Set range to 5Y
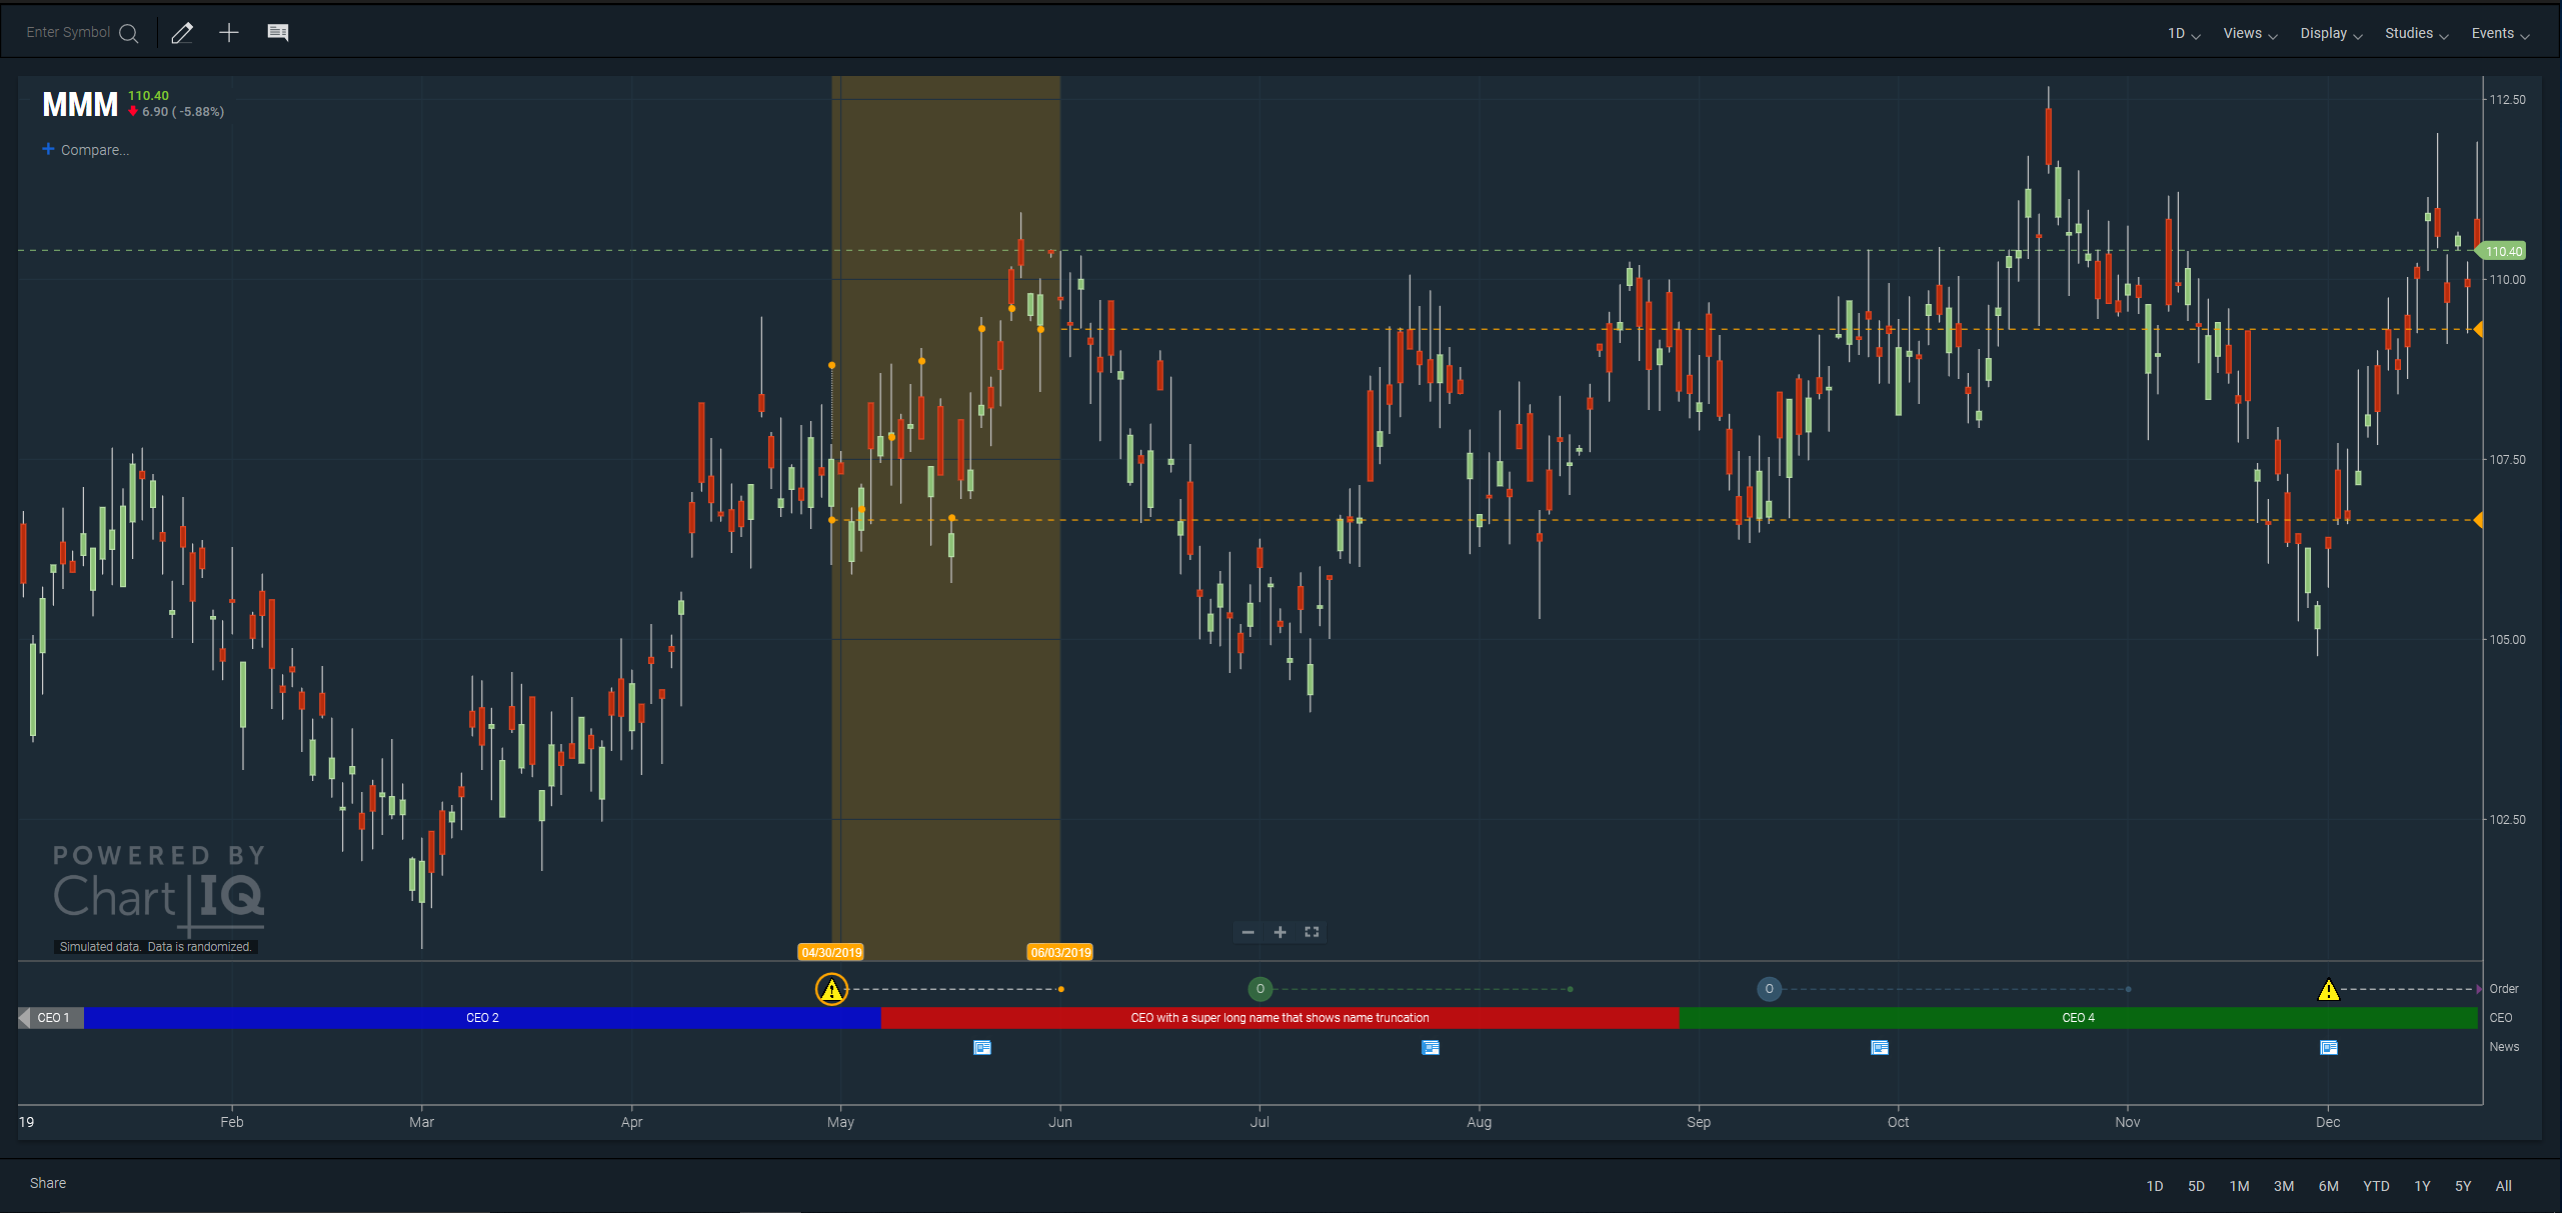The height and width of the screenshot is (1213, 2562). [x=2463, y=1186]
